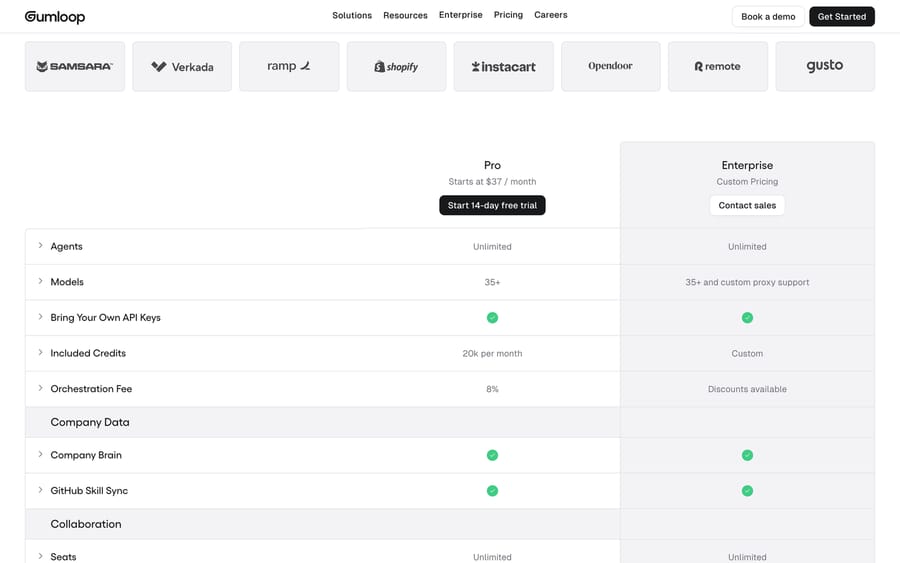Expand the Included Credits row chevron

40,352
